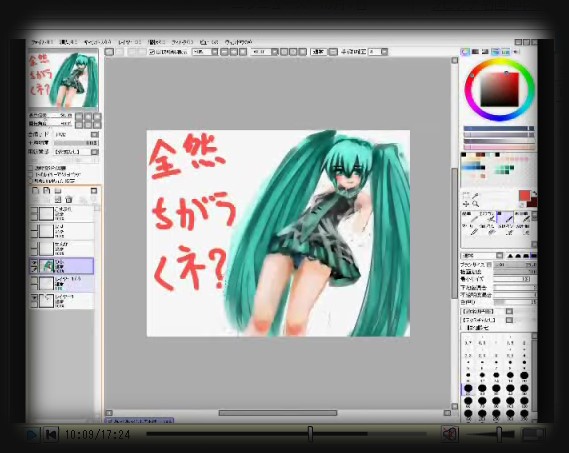The image size is (569, 453).
Task: Select the 鉛筆 Pencil tool
Action: 470,217
